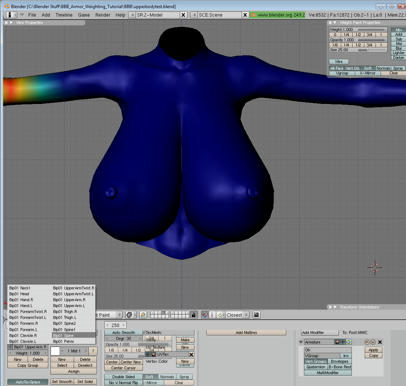Select Bip01 UpperArmTwist.L vertex group

tap(74, 294)
